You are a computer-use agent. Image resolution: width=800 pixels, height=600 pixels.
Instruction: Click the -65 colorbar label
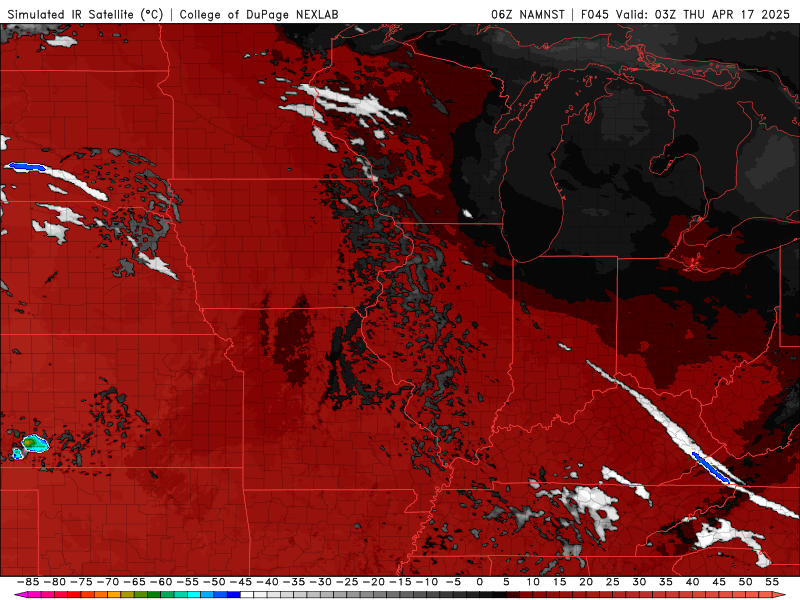pyautogui.click(x=134, y=582)
